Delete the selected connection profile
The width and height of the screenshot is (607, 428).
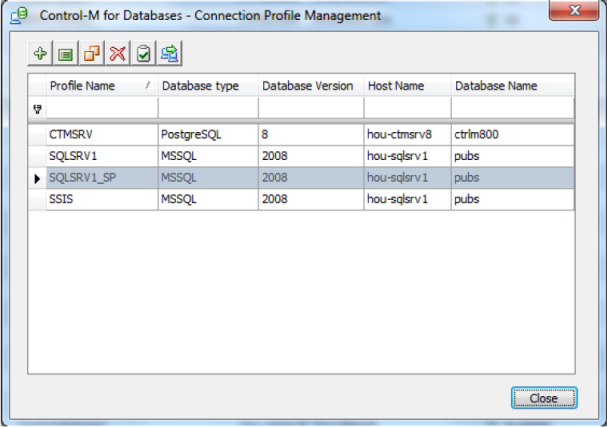117,53
